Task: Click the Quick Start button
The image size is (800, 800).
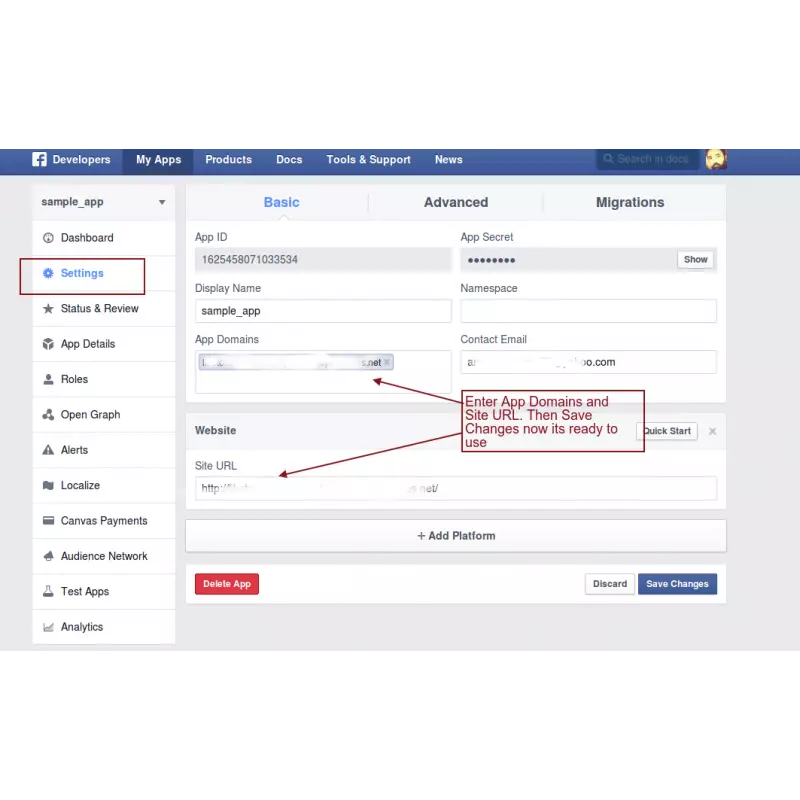Action: pos(667,431)
